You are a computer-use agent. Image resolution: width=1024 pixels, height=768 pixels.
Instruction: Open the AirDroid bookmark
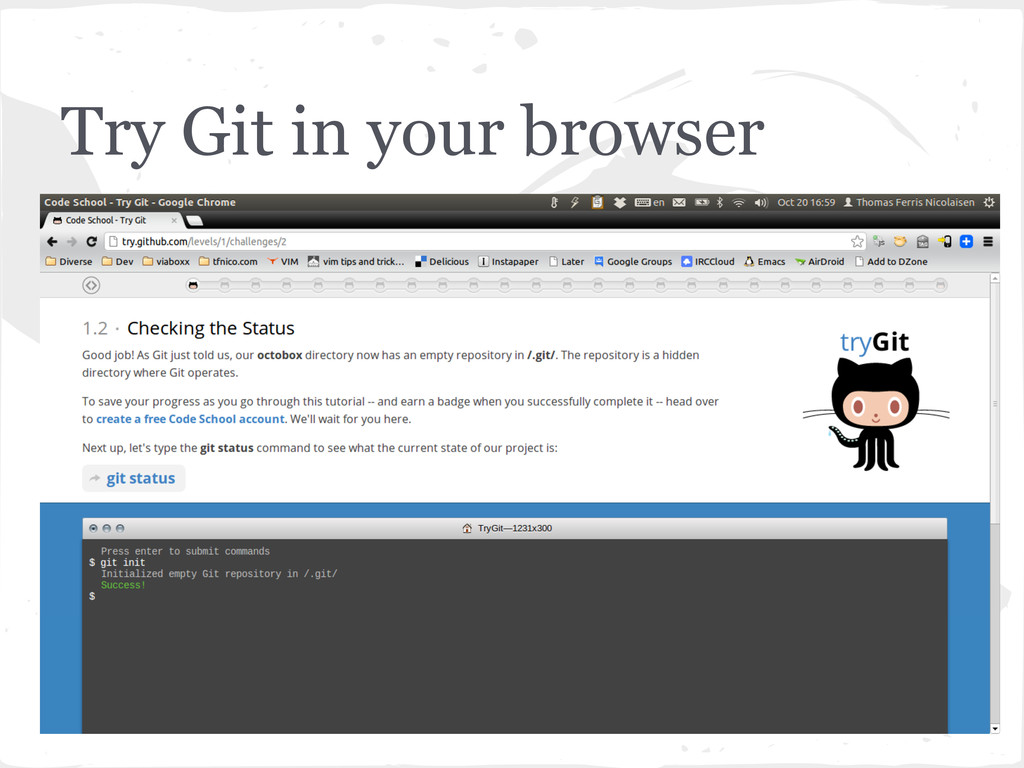point(820,262)
